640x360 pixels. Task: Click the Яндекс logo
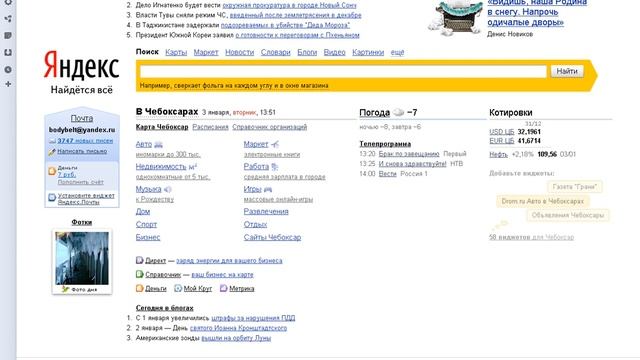pos(81,65)
